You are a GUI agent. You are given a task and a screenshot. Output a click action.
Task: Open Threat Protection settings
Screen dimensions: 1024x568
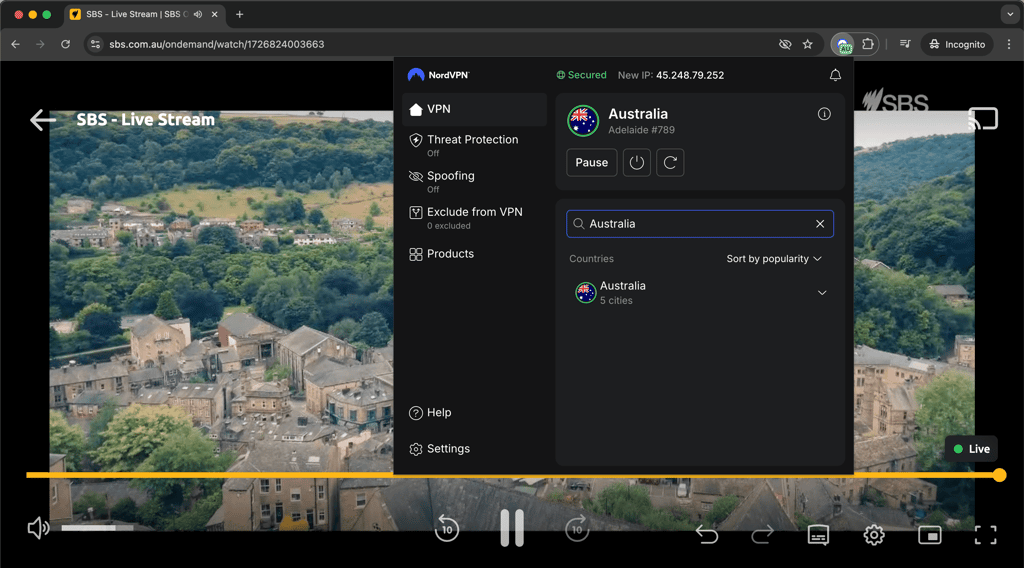(475, 145)
